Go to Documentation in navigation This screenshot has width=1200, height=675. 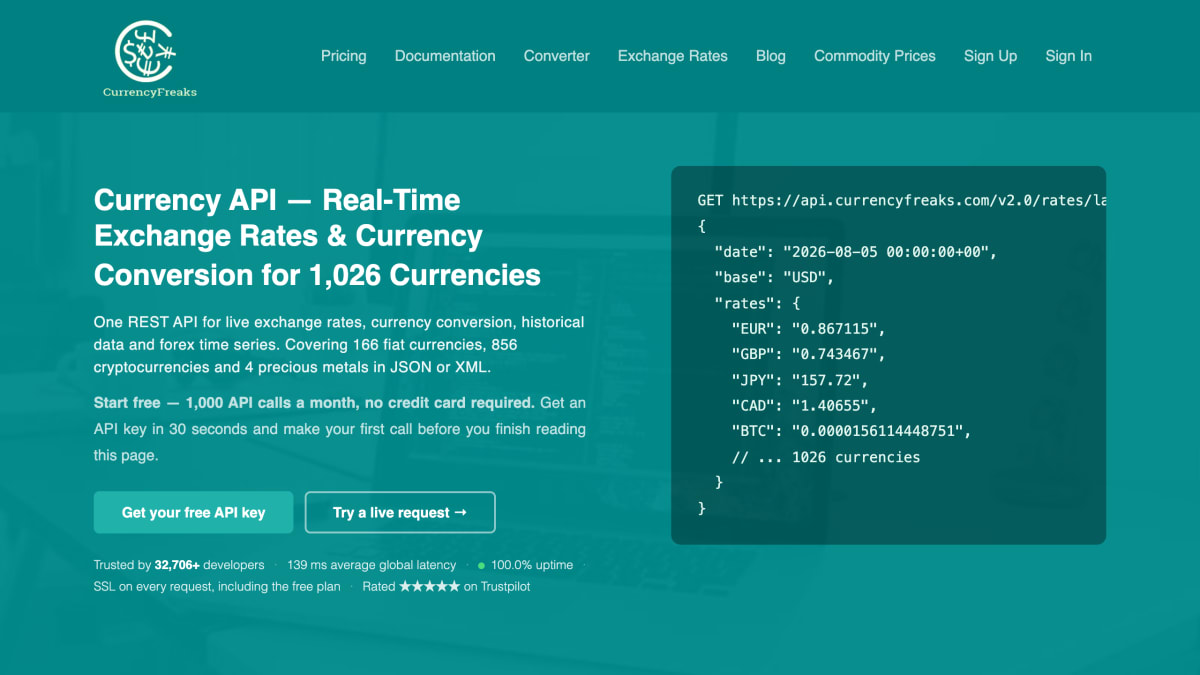pos(445,56)
